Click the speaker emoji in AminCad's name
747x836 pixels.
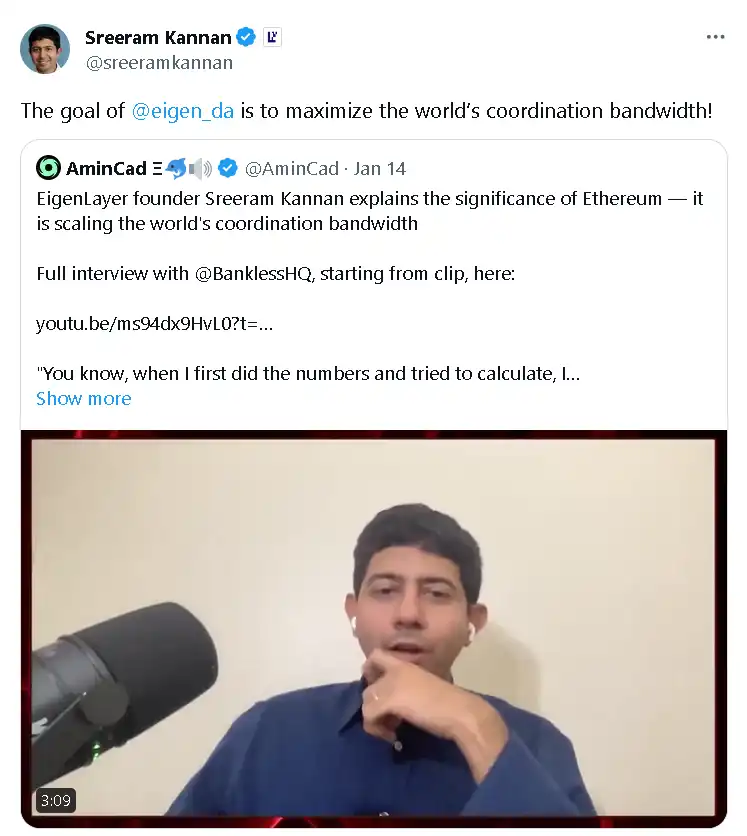pos(200,169)
